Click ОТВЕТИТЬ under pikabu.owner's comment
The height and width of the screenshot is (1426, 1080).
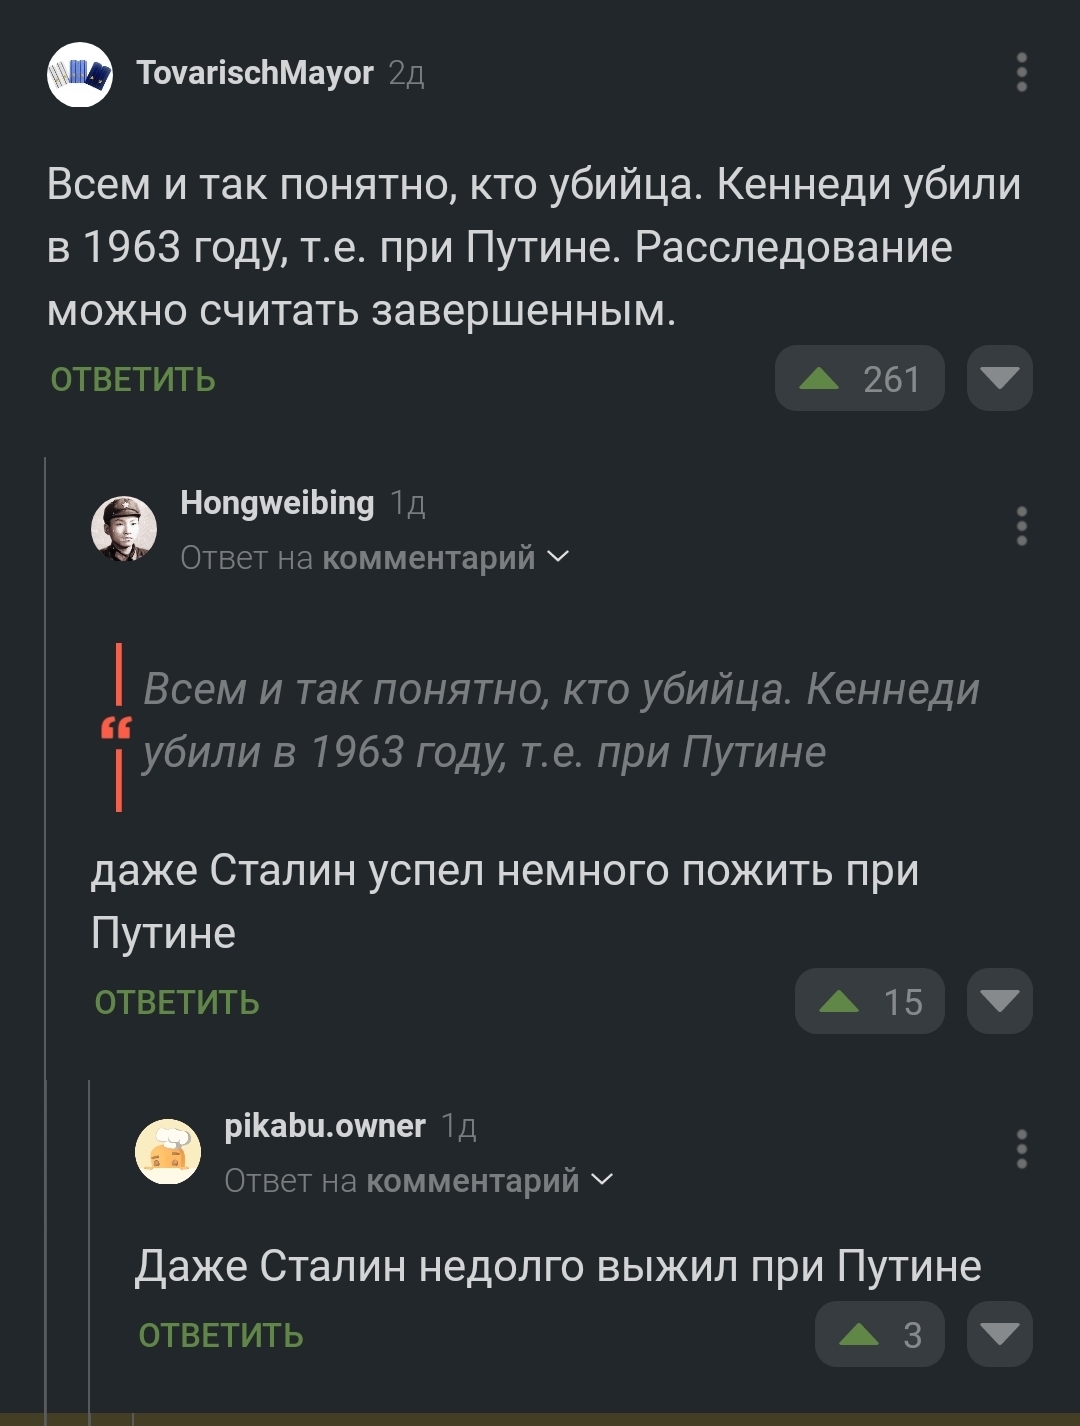coord(221,1336)
